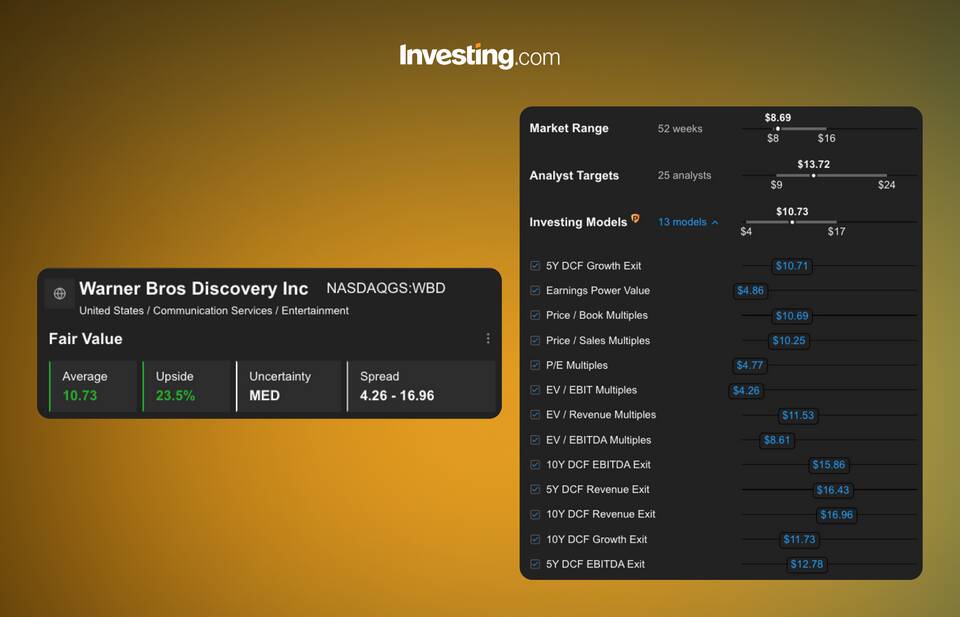The height and width of the screenshot is (617, 960).
Task: Toggle the 10Y DCF EBITDA Exit checkbox
Action: tap(534, 465)
